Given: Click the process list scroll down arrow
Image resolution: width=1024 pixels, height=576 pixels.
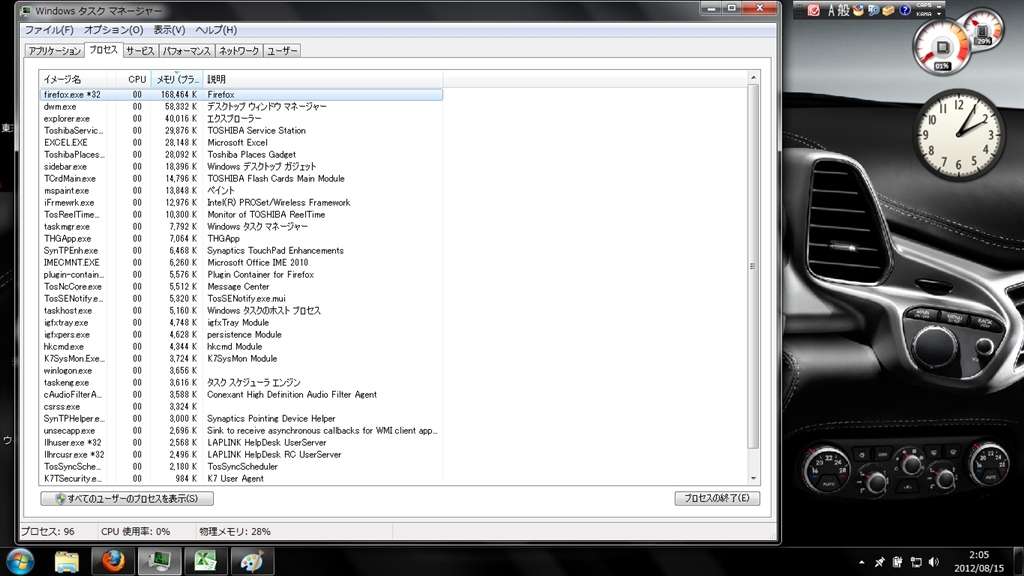Looking at the screenshot, I should pyautogui.click(x=753, y=478).
